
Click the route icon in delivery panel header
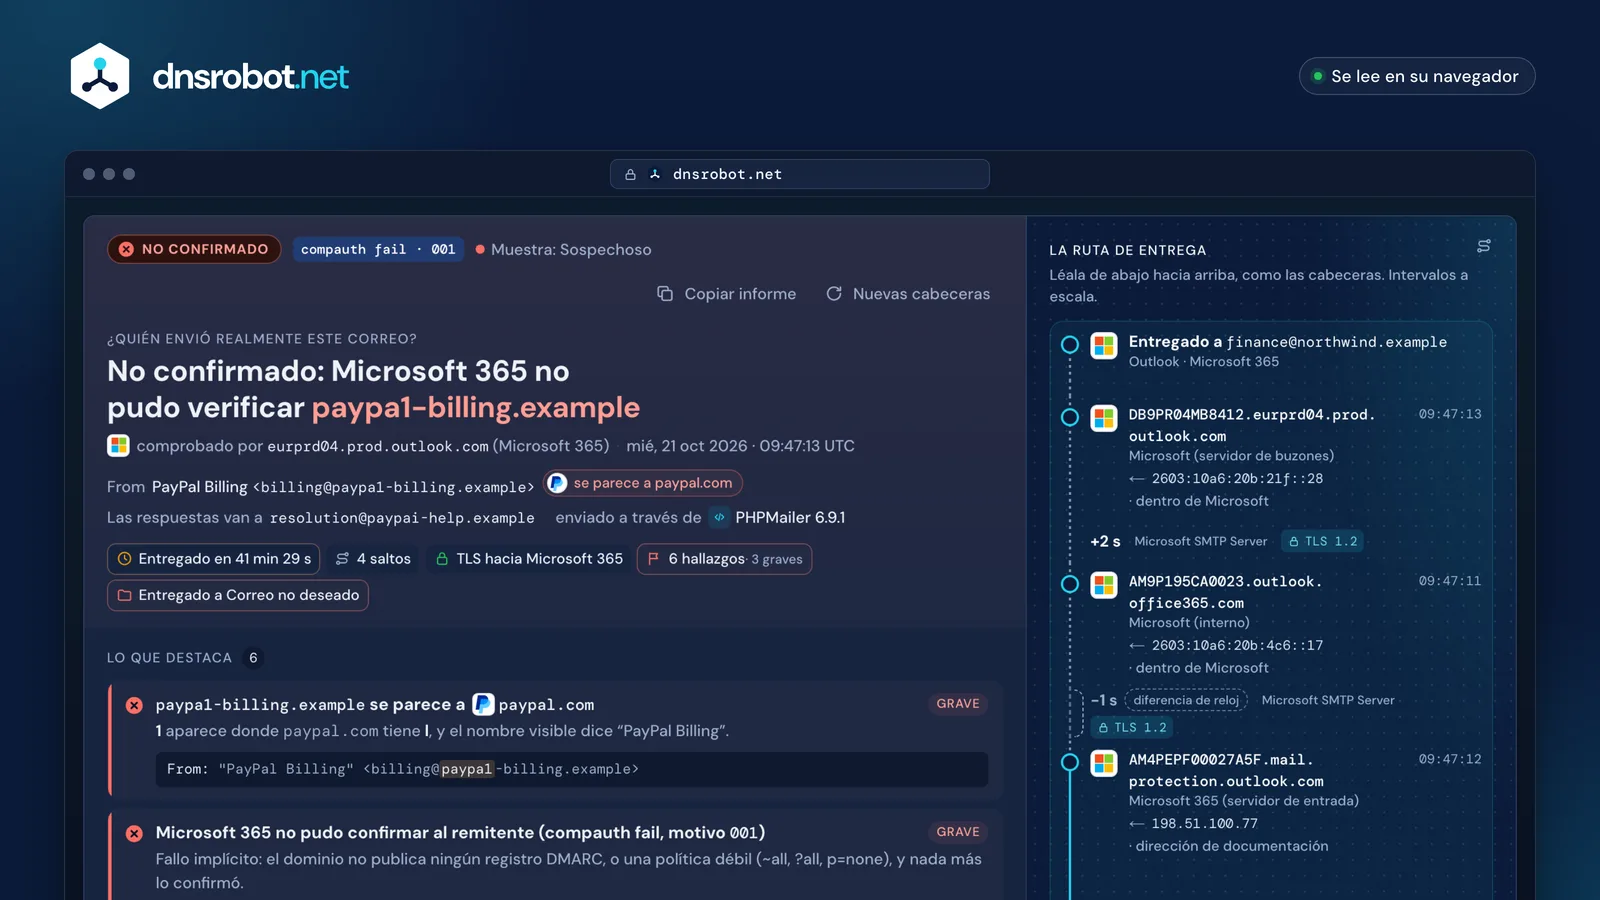point(1484,246)
